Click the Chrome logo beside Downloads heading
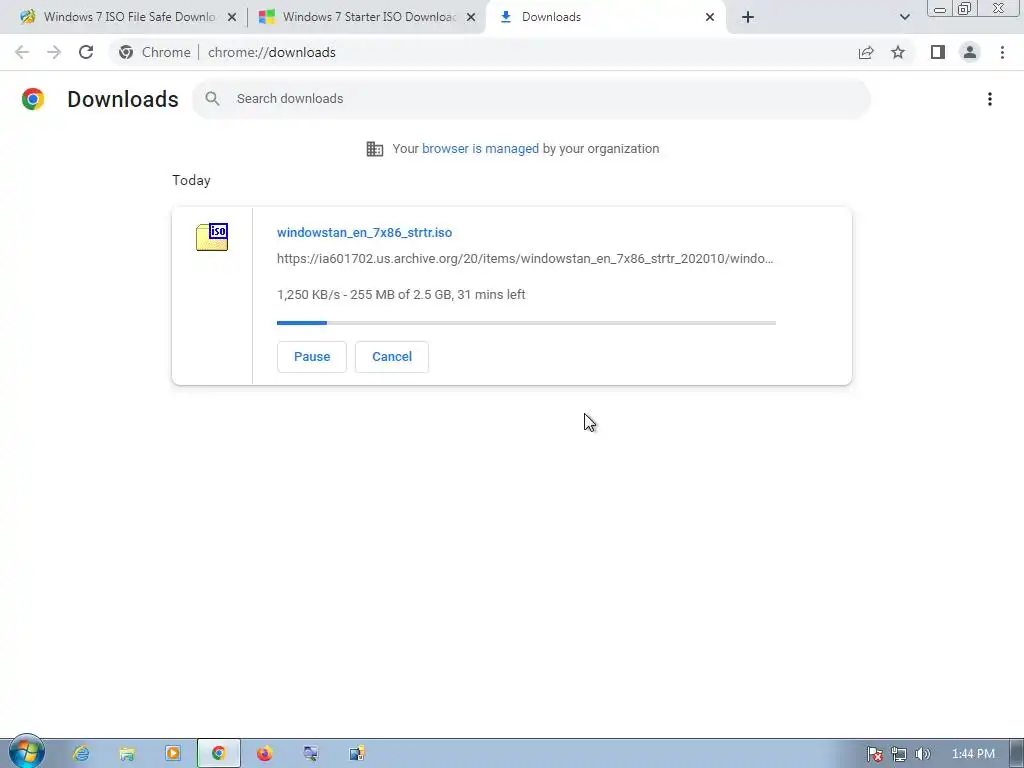This screenshot has width=1024, height=768. point(33,99)
